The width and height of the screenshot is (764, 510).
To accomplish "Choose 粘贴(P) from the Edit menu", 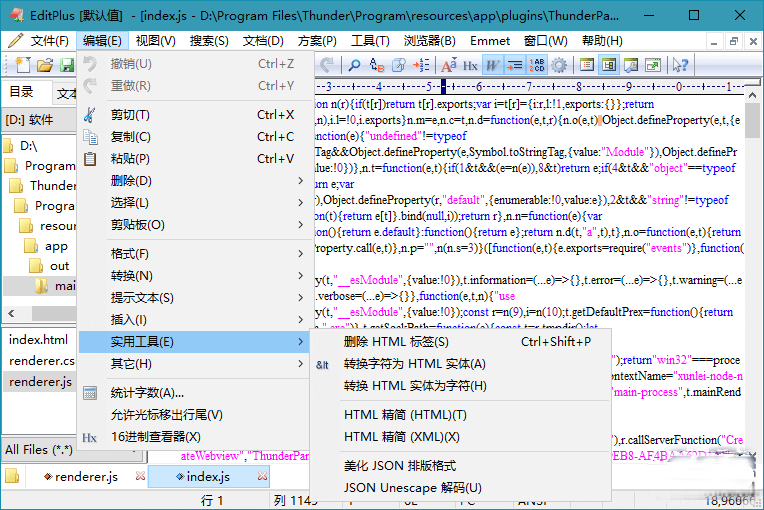I will (193, 159).
